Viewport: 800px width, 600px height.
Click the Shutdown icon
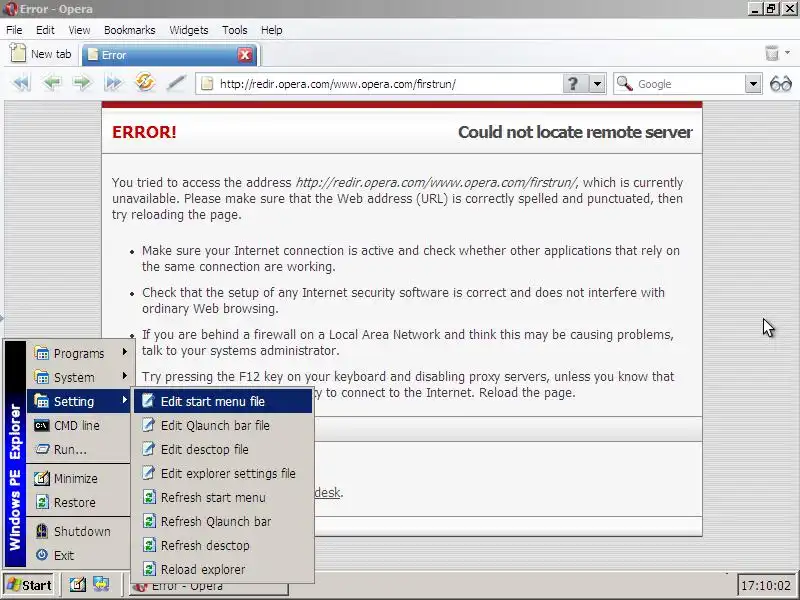[42, 531]
